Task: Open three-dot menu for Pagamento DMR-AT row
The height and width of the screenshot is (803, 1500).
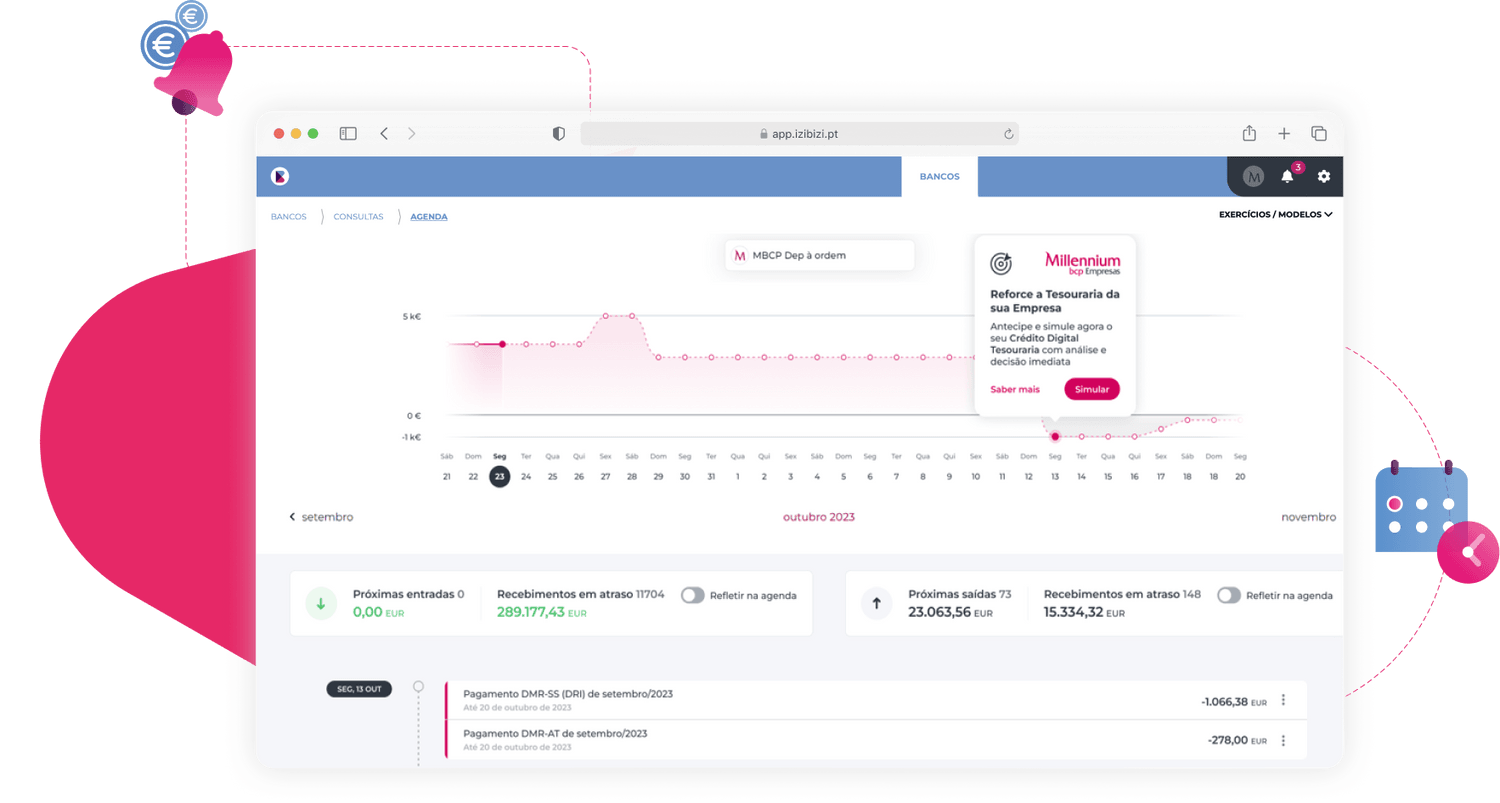Action: click(x=1283, y=741)
